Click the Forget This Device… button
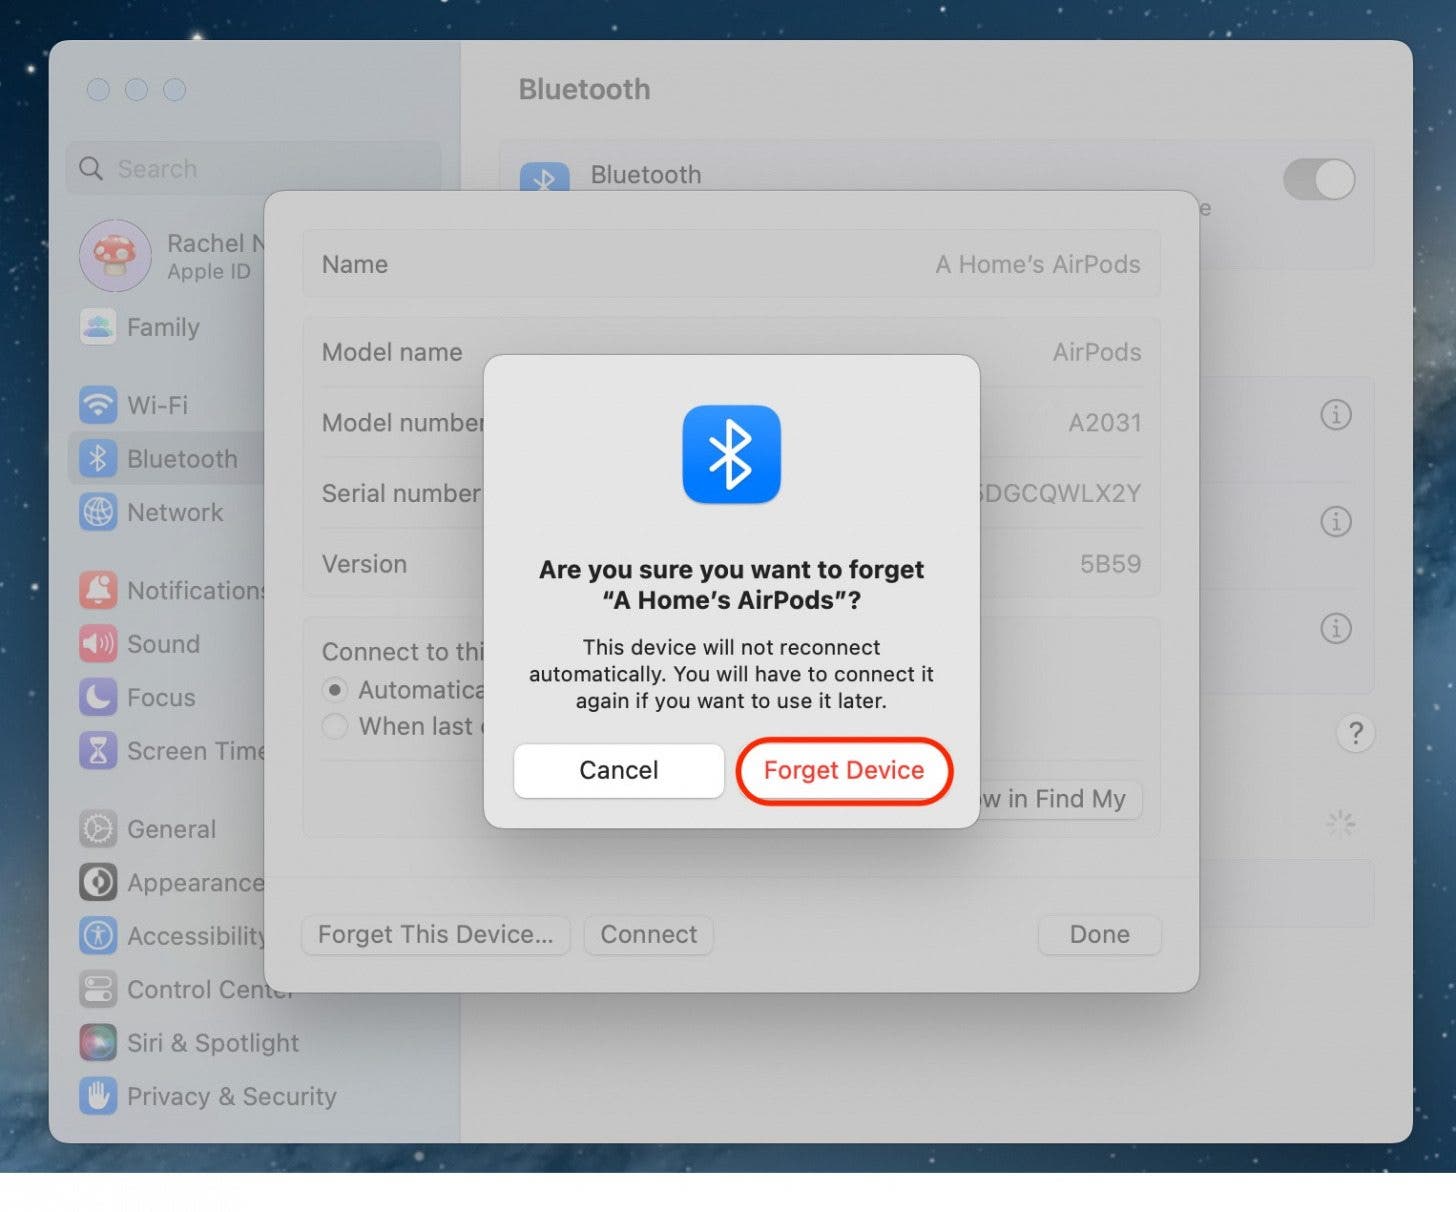This screenshot has width=1456, height=1212. [x=435, y=934]
